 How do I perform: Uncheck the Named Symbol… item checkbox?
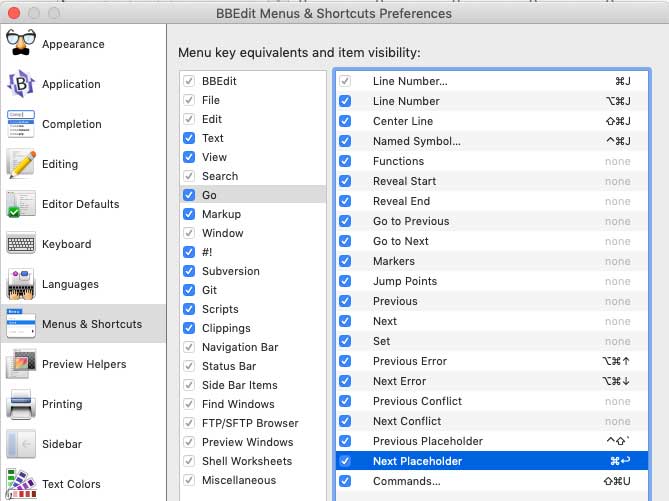[x=345, y=141]
